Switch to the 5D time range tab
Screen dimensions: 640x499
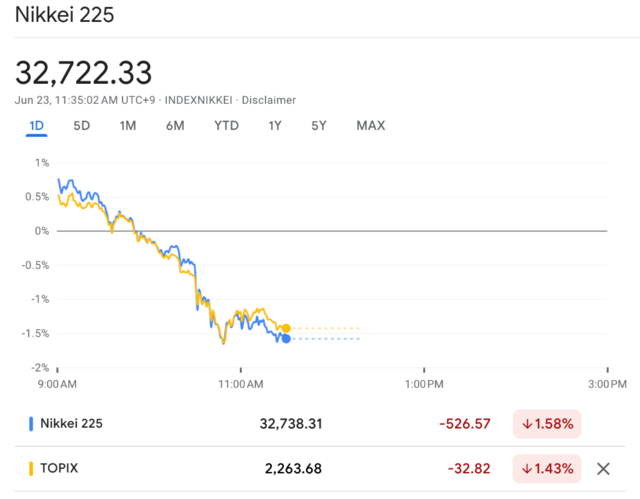(82, 126)
